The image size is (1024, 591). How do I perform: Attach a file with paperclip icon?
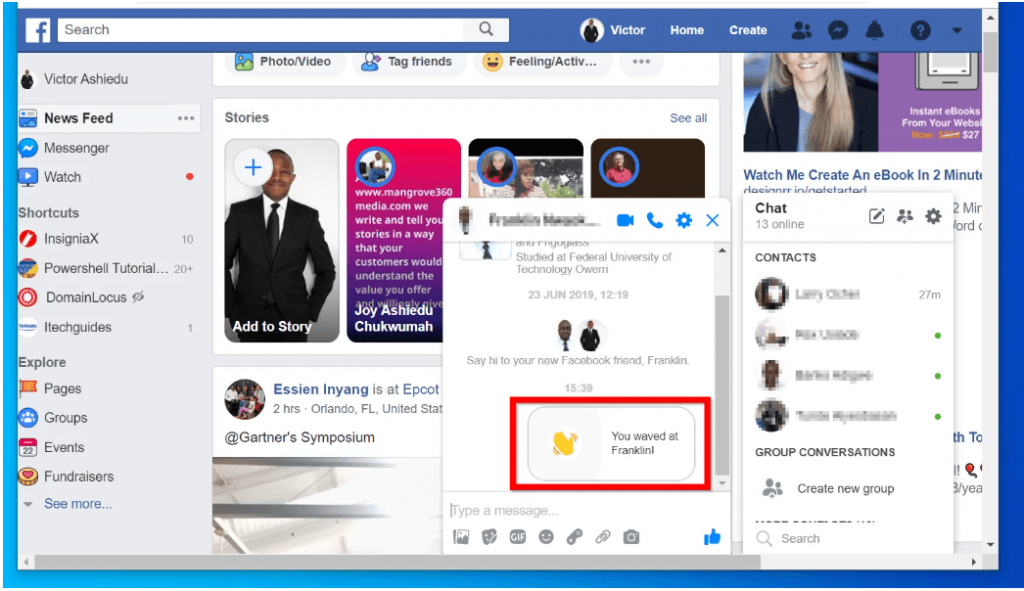602,537
